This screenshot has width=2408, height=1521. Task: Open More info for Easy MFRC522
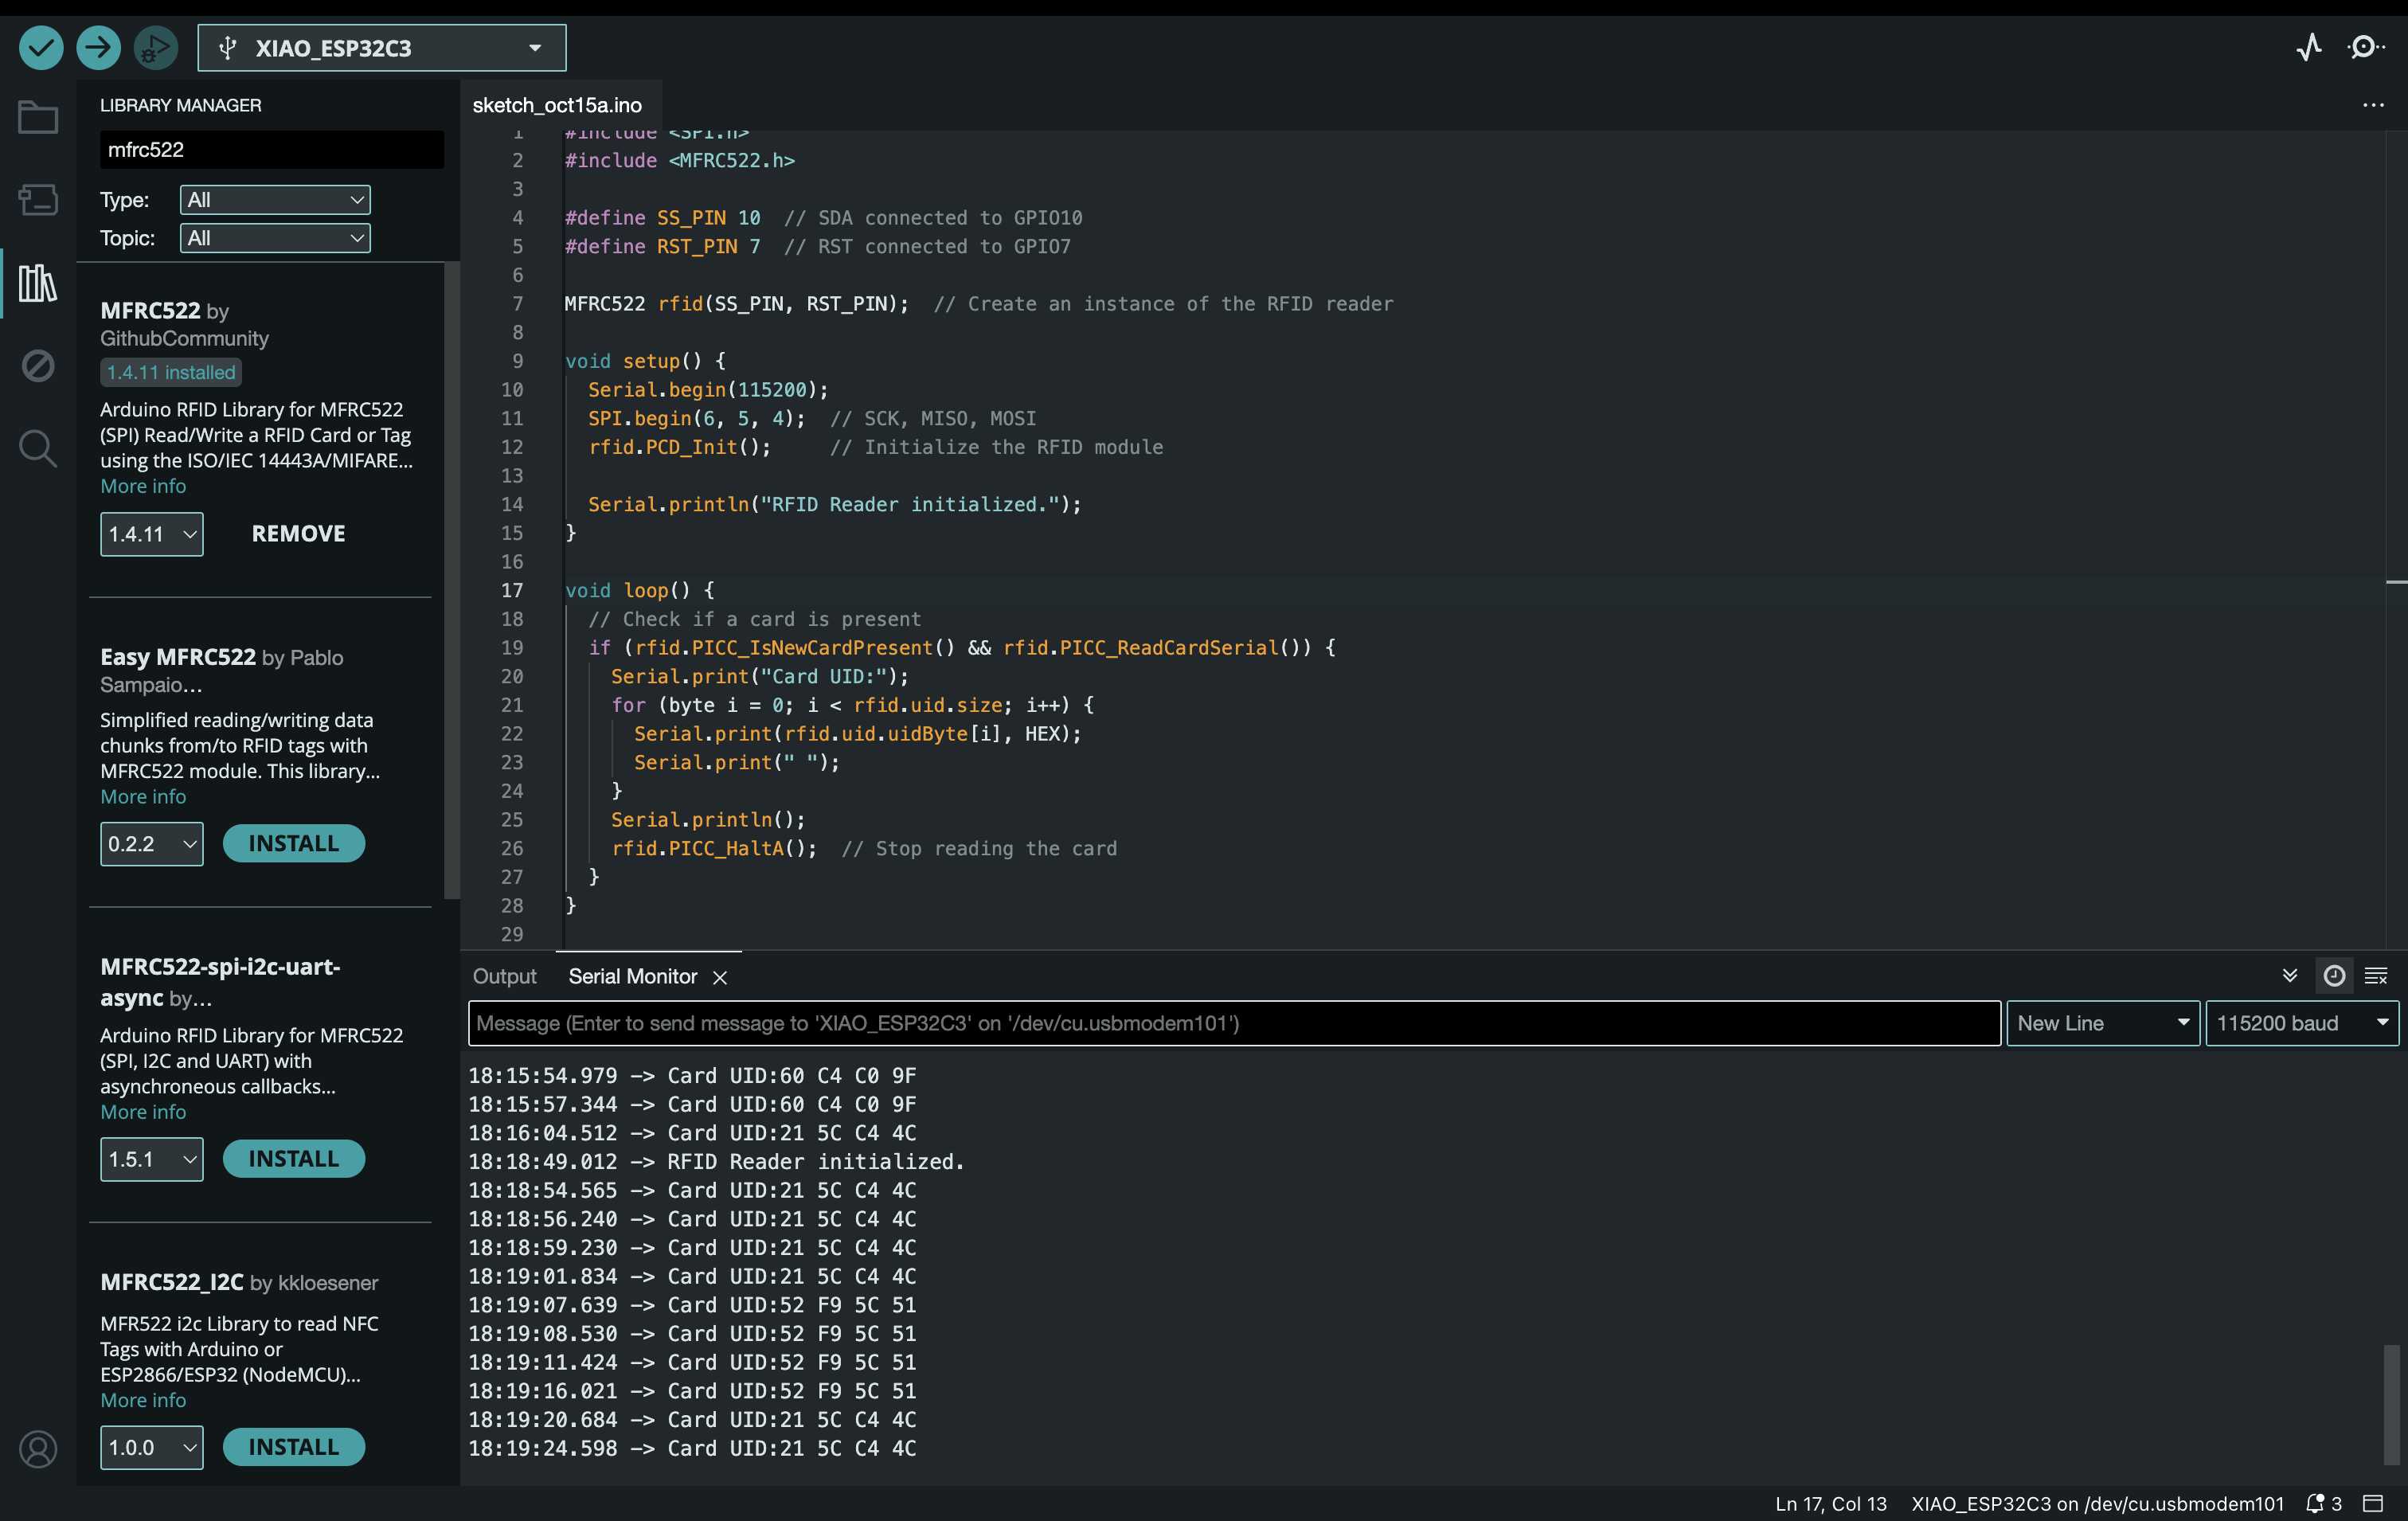(x=143, y=797)
